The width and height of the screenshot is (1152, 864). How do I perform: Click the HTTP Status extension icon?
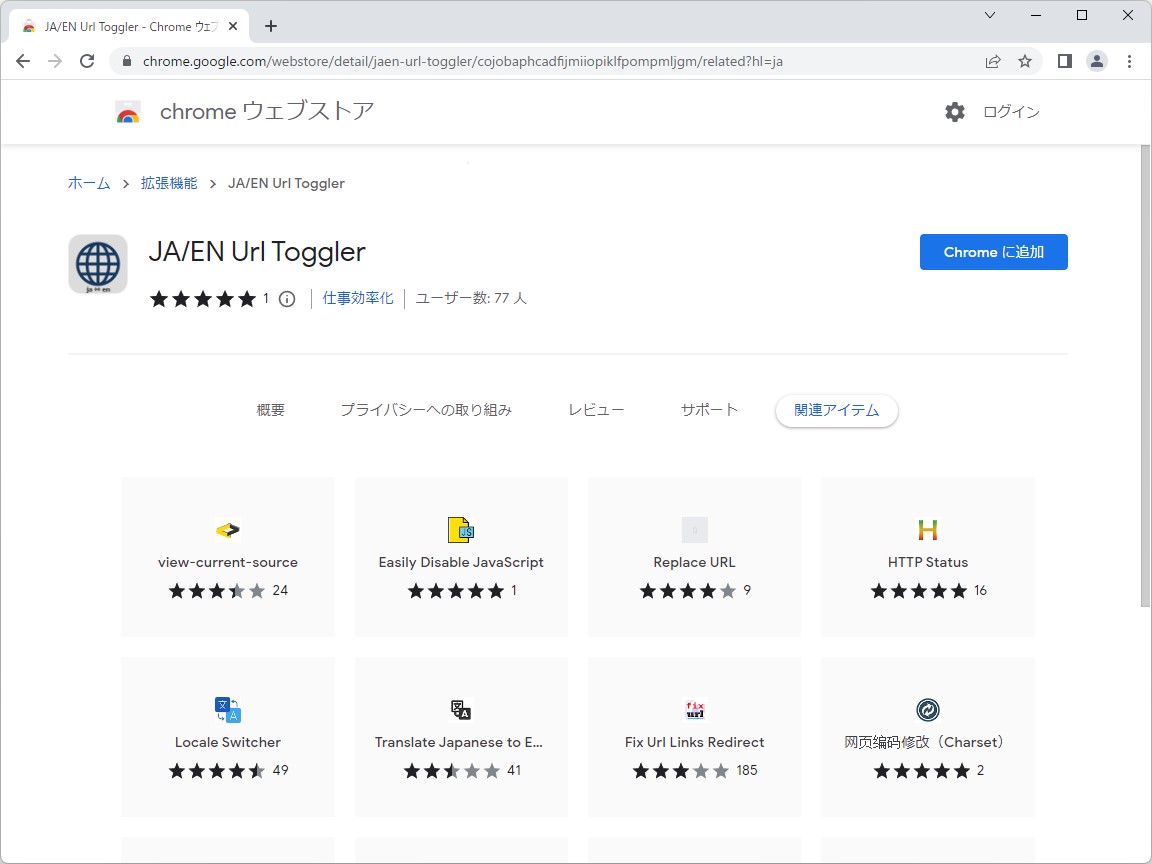[927, 530]
